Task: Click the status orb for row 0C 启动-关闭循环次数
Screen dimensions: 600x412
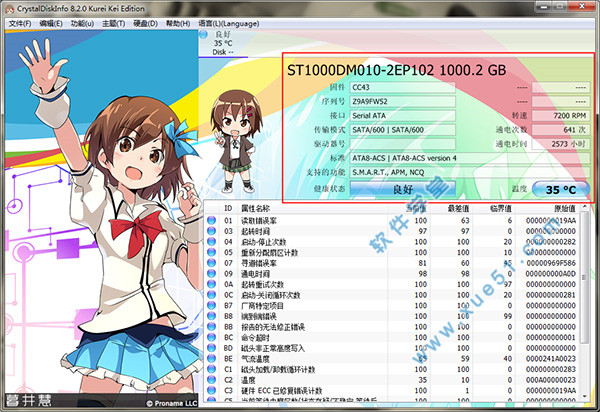Action: [211, 295]
